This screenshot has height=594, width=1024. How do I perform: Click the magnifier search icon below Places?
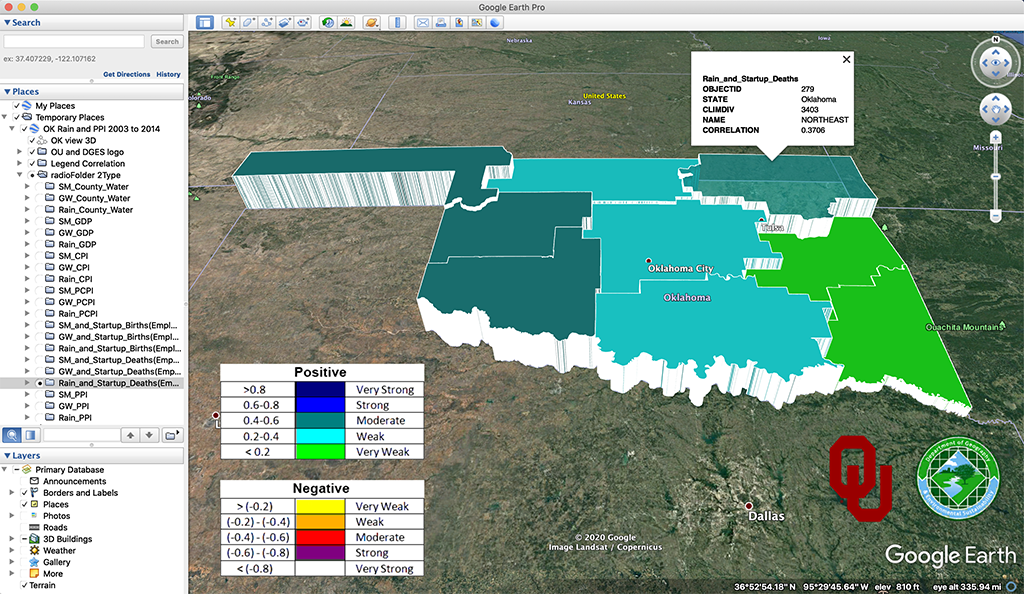(x=12, y=435)
